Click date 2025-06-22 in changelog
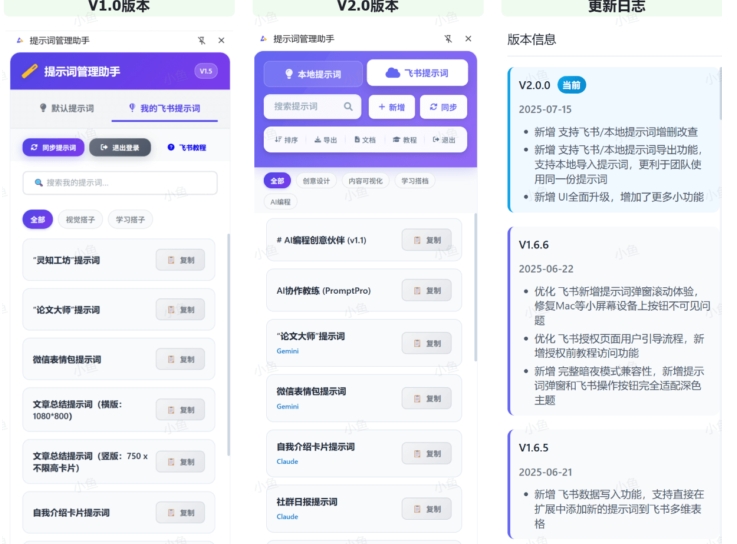 click(x=546, y=268)
